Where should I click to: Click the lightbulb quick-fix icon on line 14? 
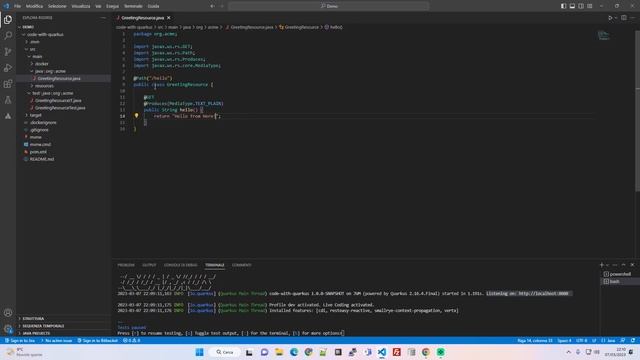(x=136, y=116)
